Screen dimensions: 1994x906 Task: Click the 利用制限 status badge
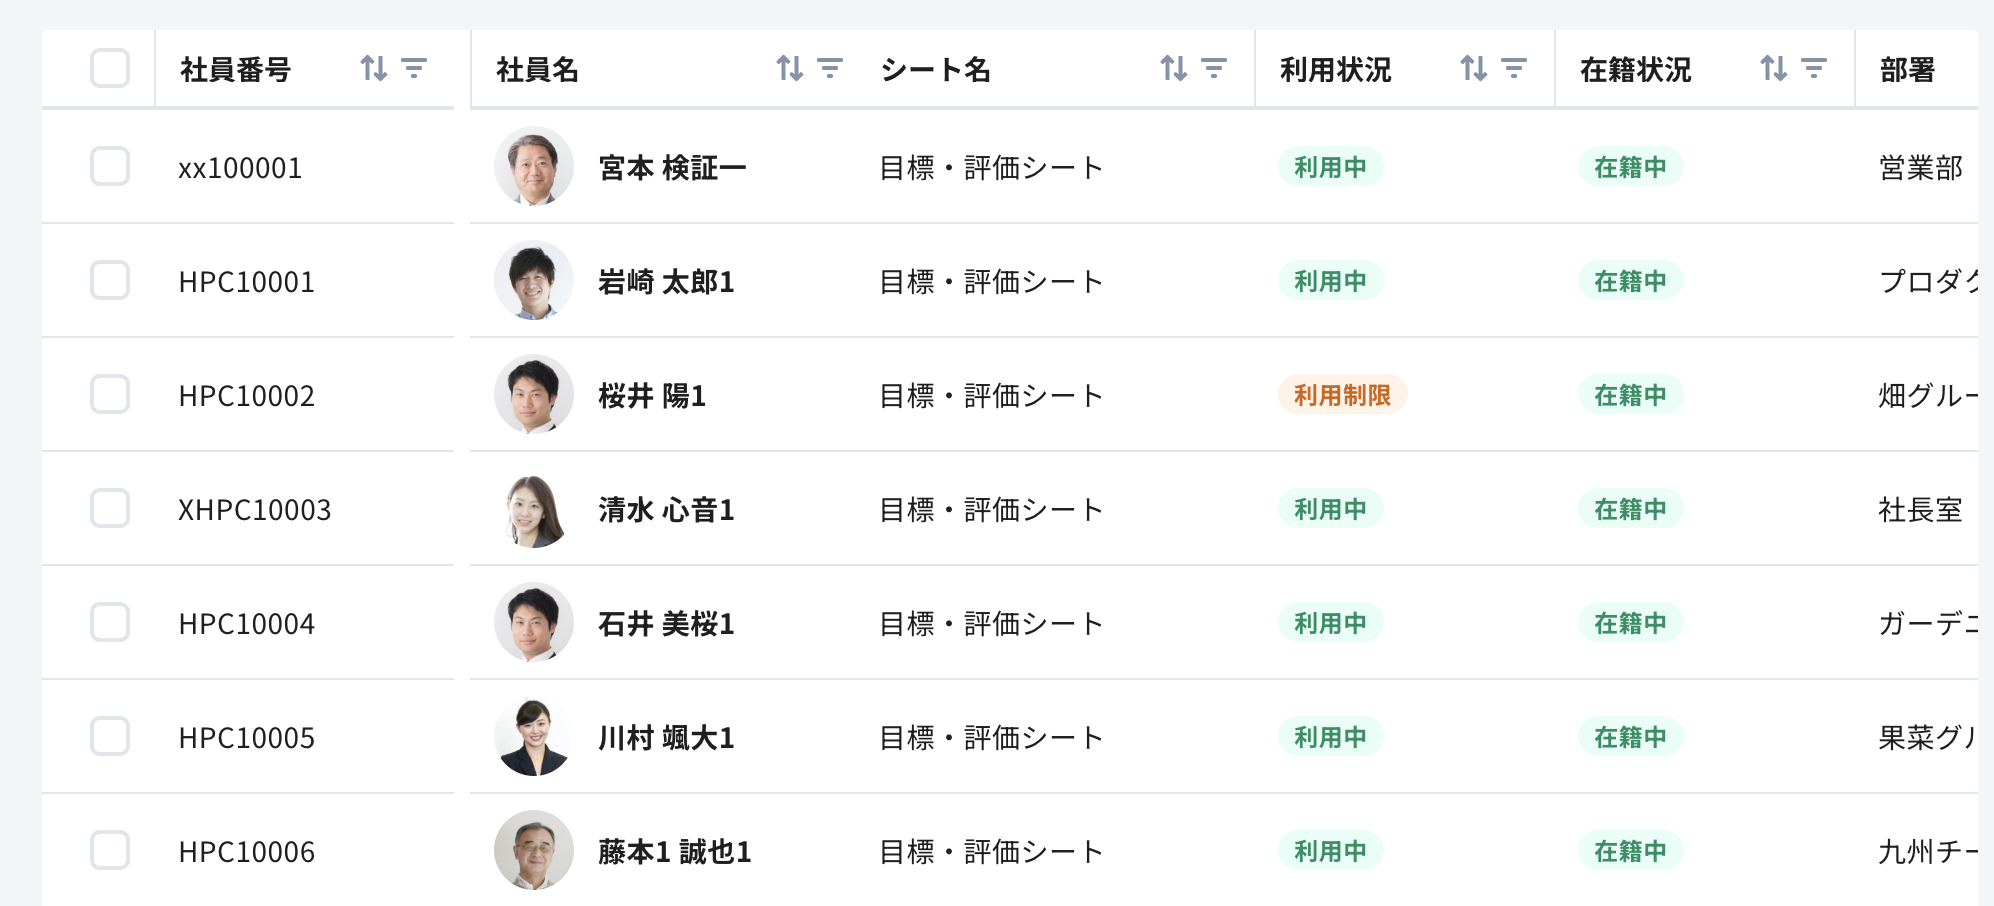pyautogui.click(x=1342, y=395)
